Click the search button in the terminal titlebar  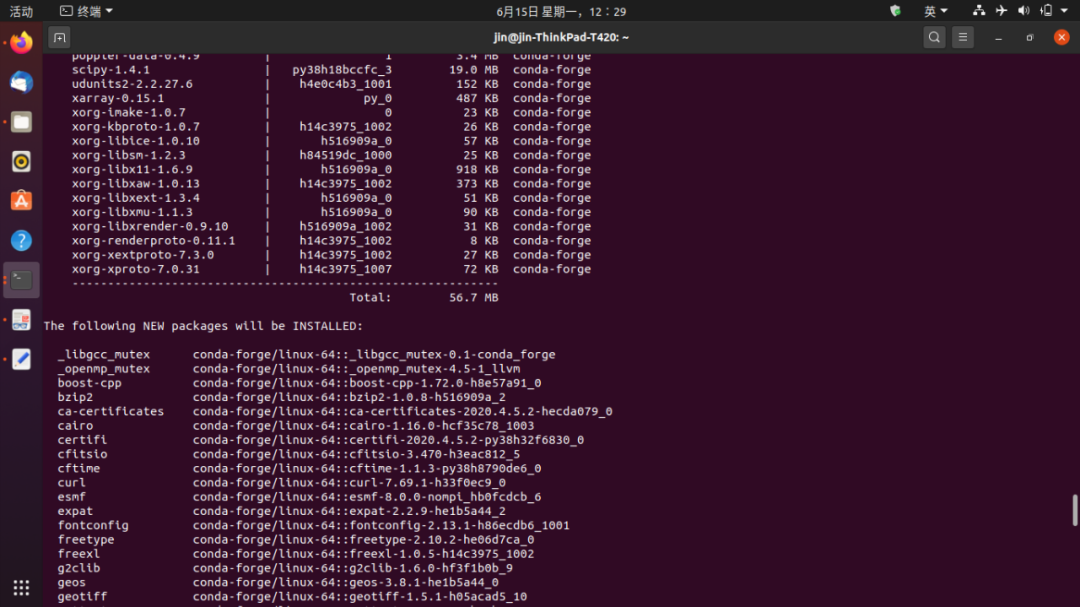pos(933,36)
